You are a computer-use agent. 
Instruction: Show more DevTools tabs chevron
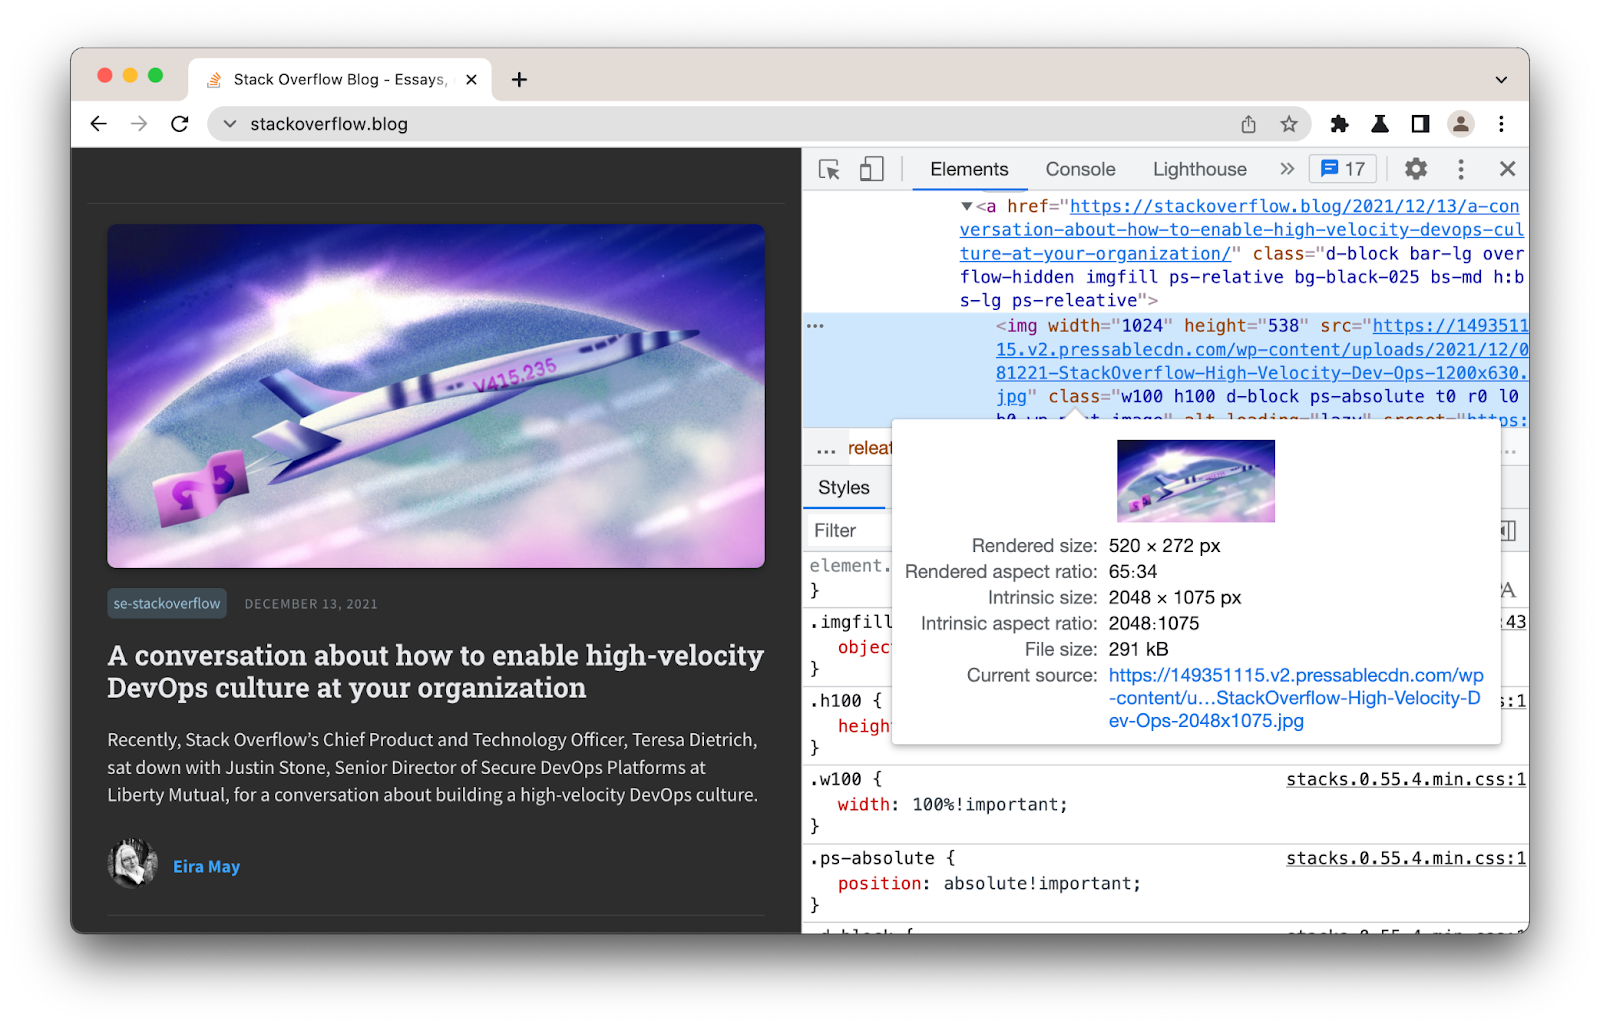click(1287, 169)
